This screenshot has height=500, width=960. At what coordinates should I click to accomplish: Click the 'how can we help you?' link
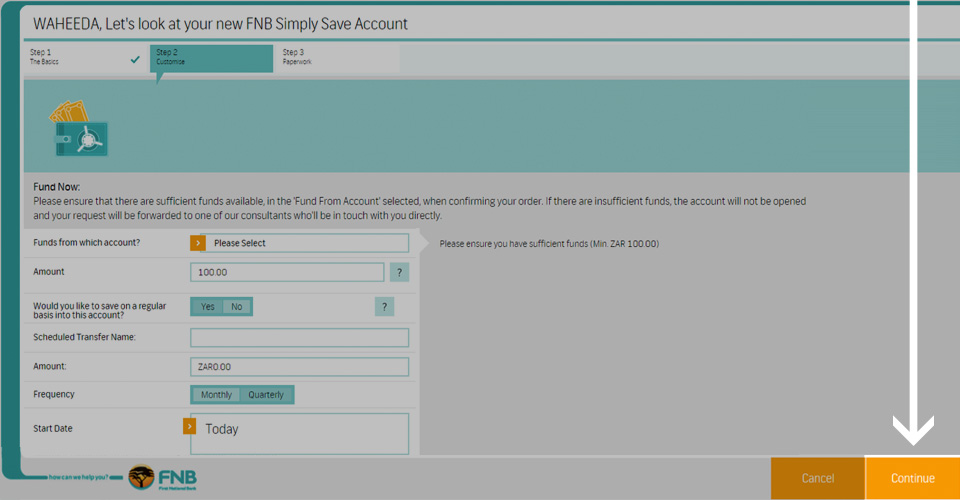tap(78, 477)
